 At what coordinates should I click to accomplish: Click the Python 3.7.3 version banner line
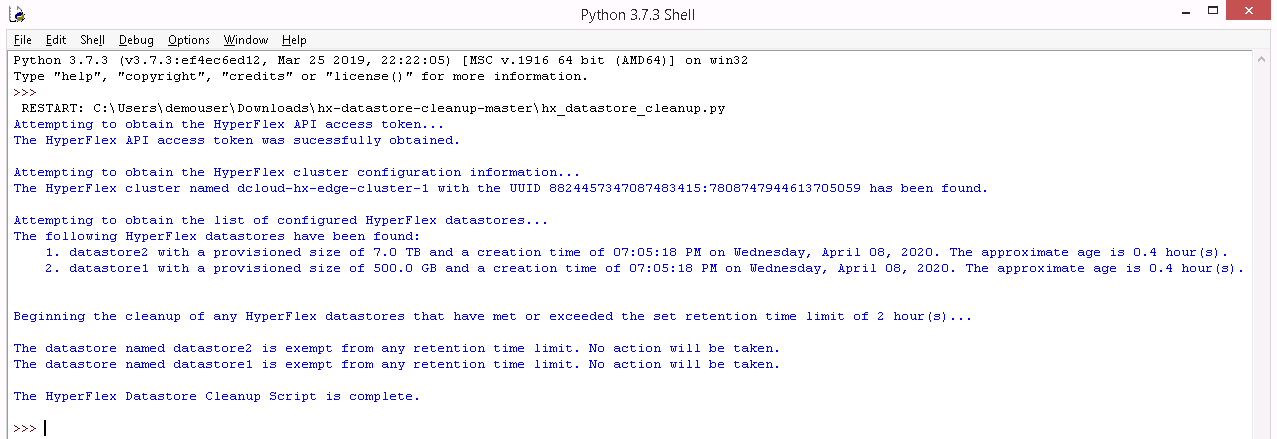(x=381, y=60)
